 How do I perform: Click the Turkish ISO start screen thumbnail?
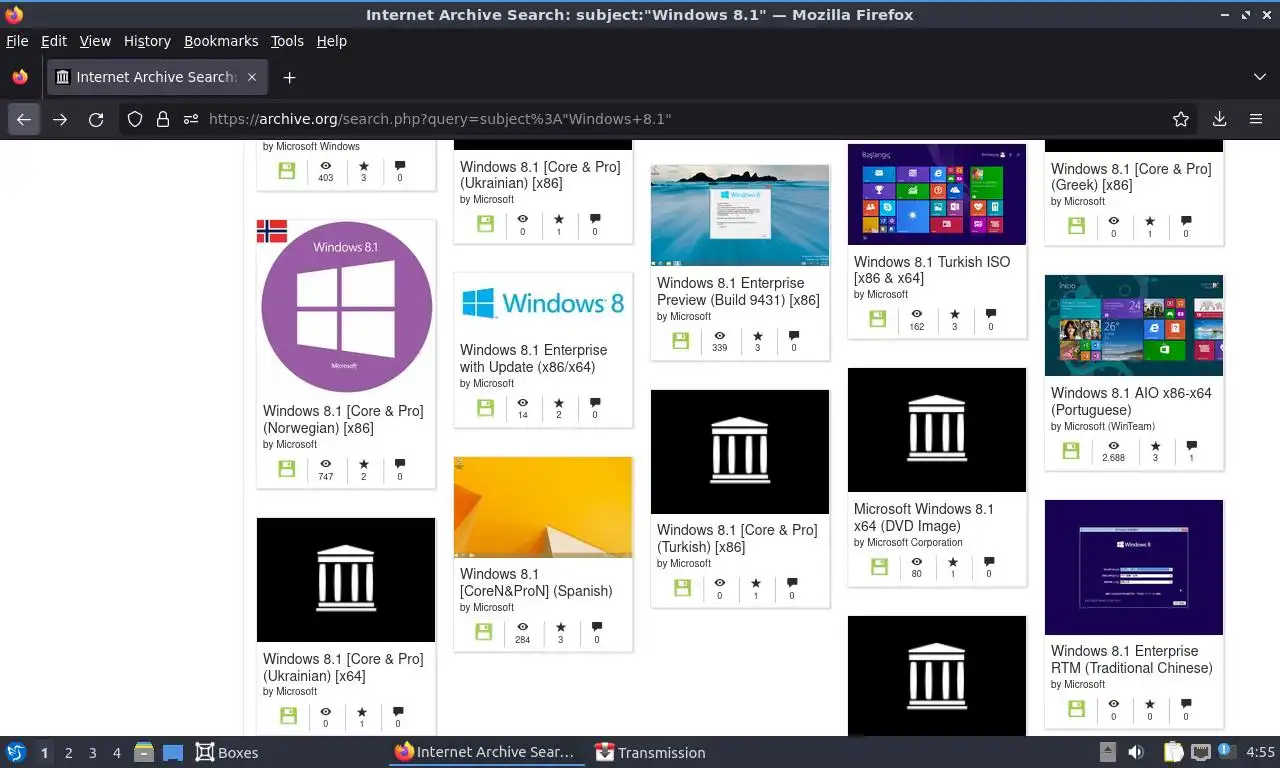pyautogui.click(x=937, y=194)
